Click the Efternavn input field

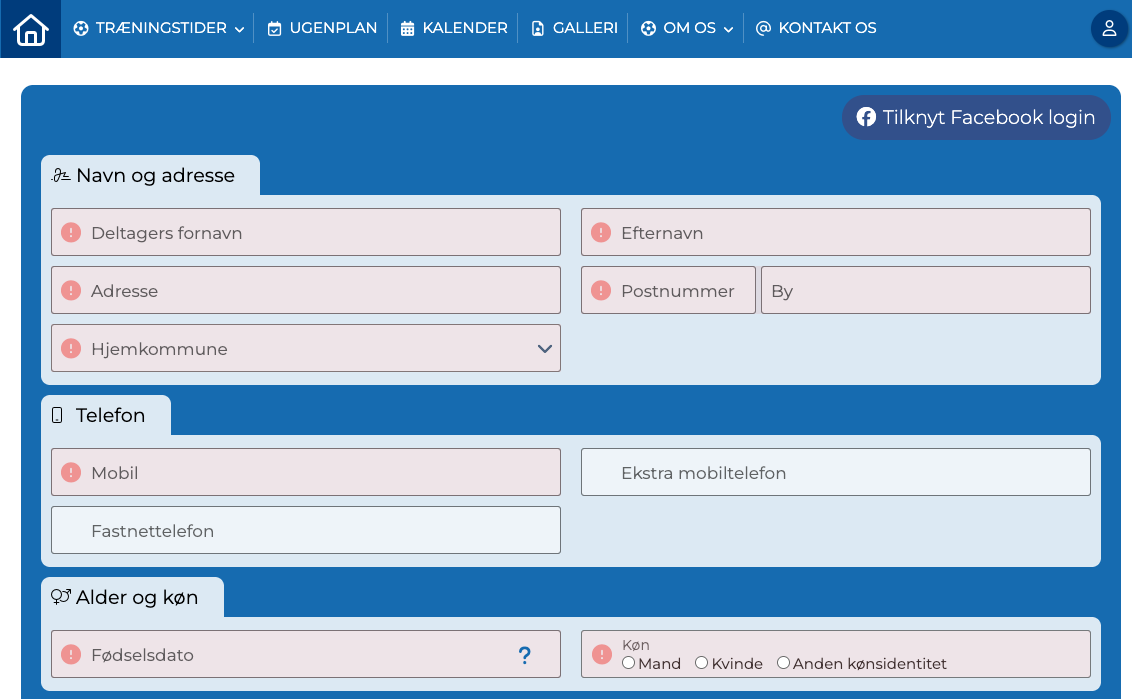(835, 231)
